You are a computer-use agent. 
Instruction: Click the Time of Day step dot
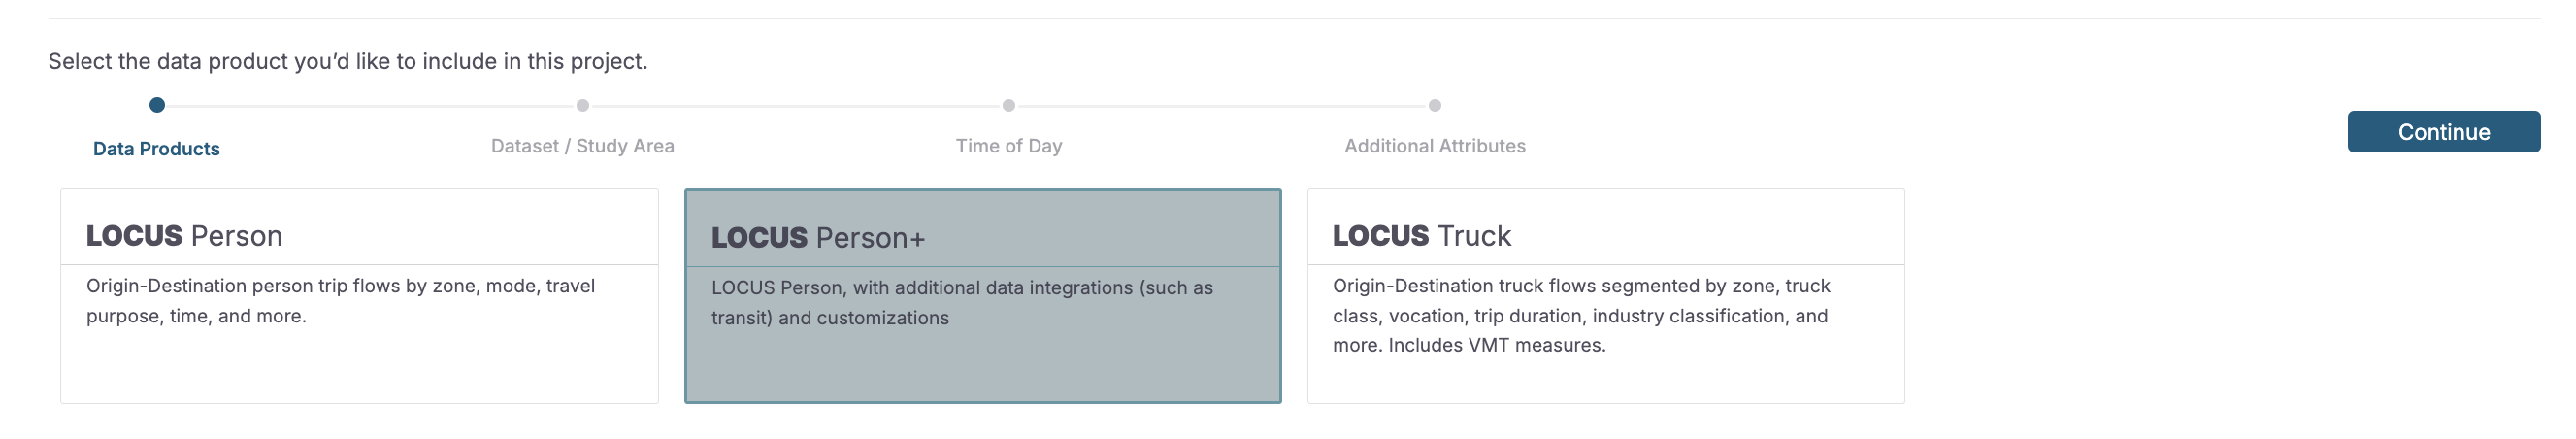point(1009,105)
